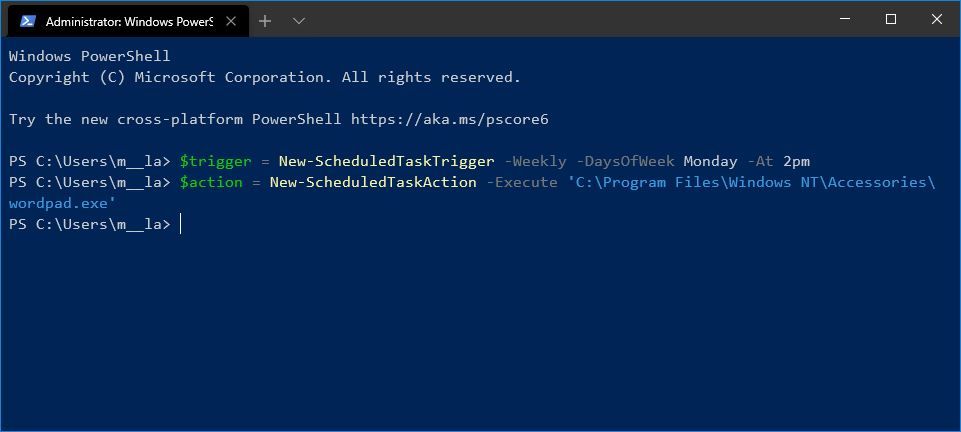Close the Administrator PowerShell tab
The image size is (961, 432).
(232, 21)
